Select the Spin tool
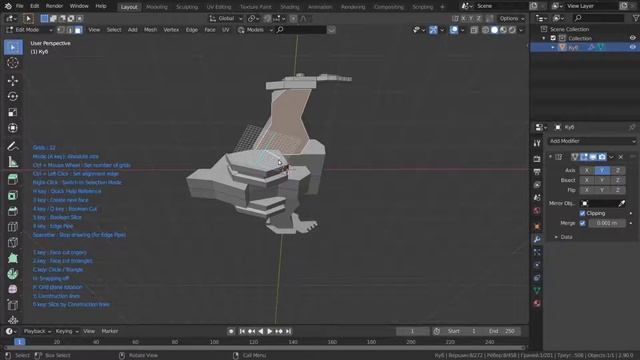 (x=13, y=274)
